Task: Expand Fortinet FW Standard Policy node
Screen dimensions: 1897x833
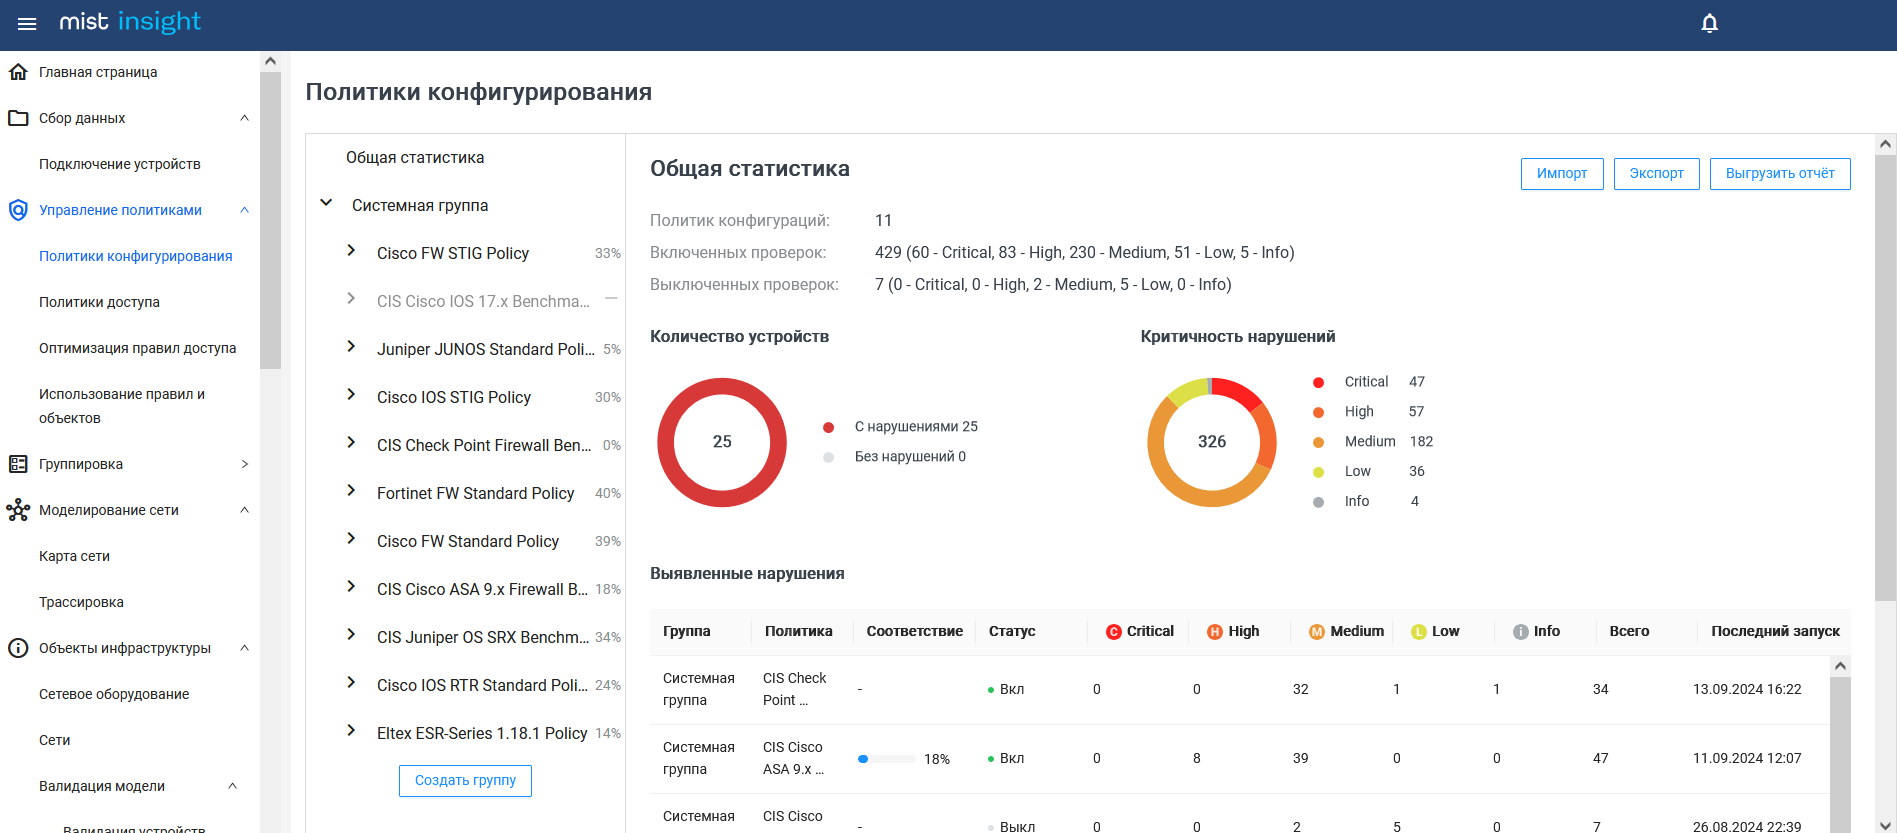Action: (351, 491)
